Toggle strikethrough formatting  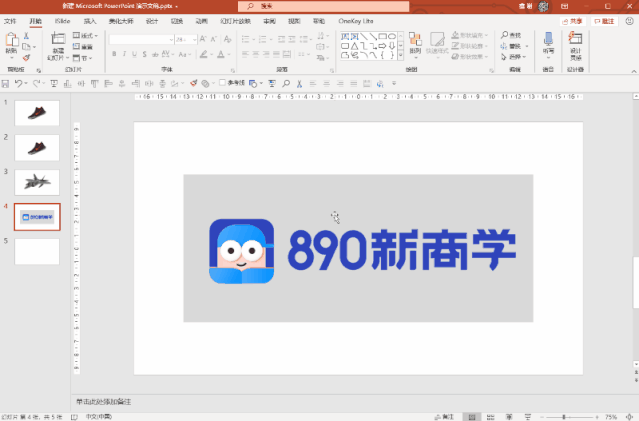point(155,54)
